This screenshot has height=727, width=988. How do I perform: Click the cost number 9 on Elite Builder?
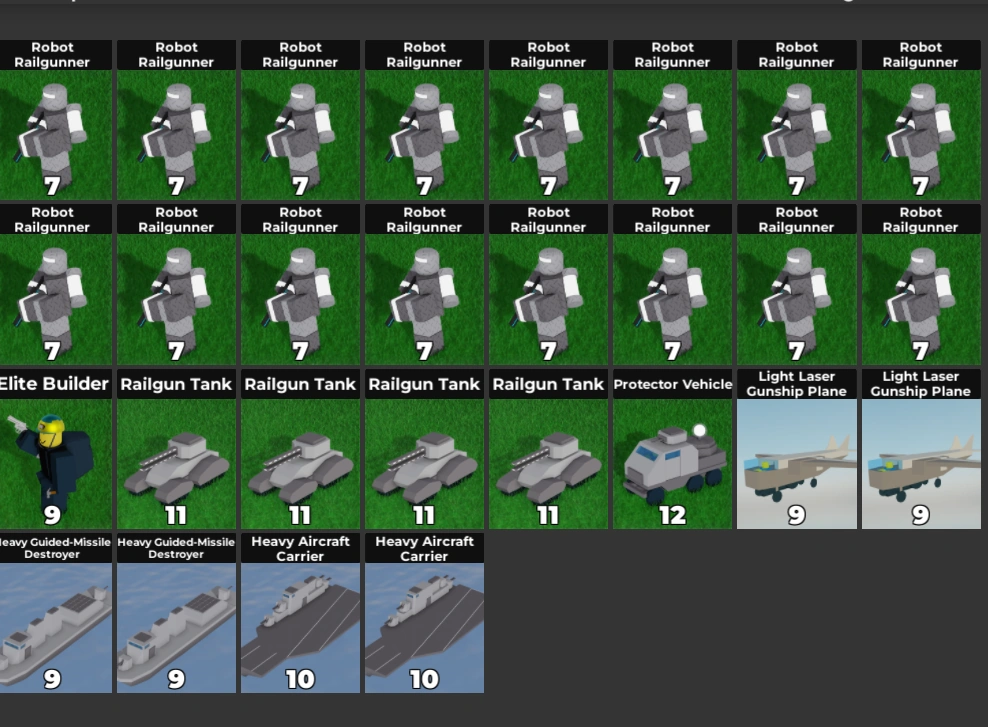point(52,515)
